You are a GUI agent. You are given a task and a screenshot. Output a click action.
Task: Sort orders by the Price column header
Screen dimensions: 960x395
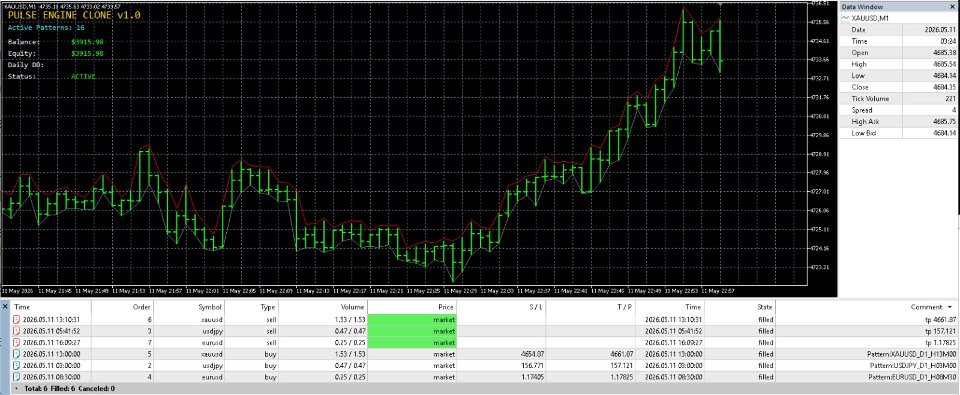pyautogui.click(x=412, y=307)
